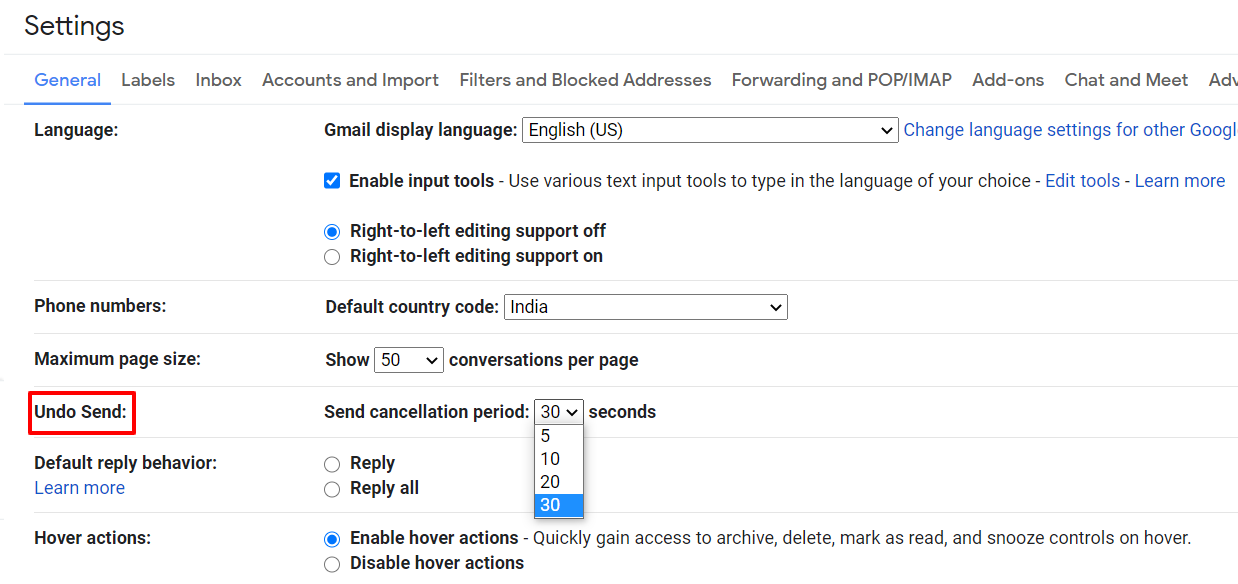Open the Default country code dropdown
This screenshot has width=1238, height=584.
coord(645,307)
